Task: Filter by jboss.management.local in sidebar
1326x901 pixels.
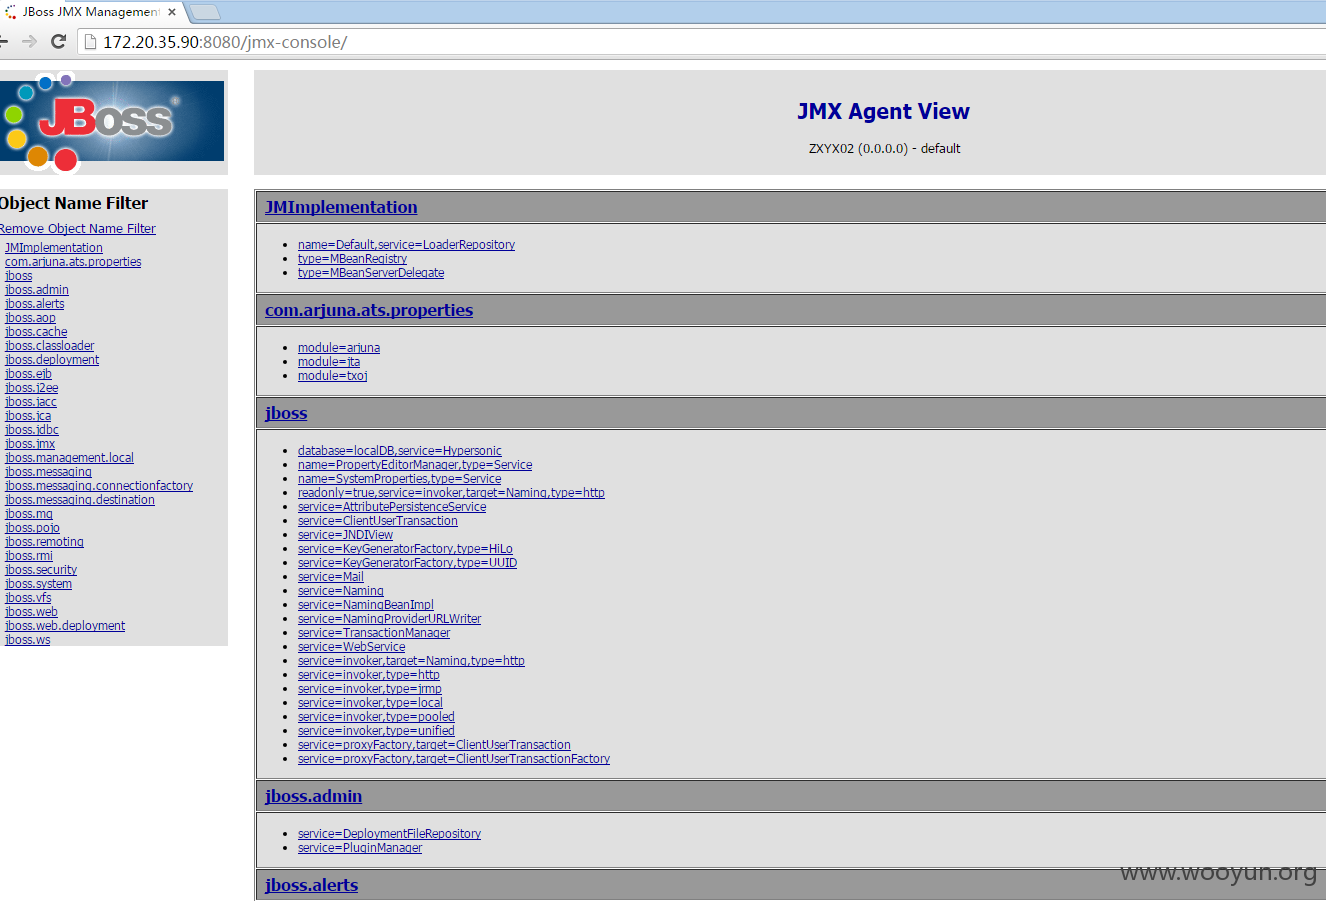Action: coord(69,458)
